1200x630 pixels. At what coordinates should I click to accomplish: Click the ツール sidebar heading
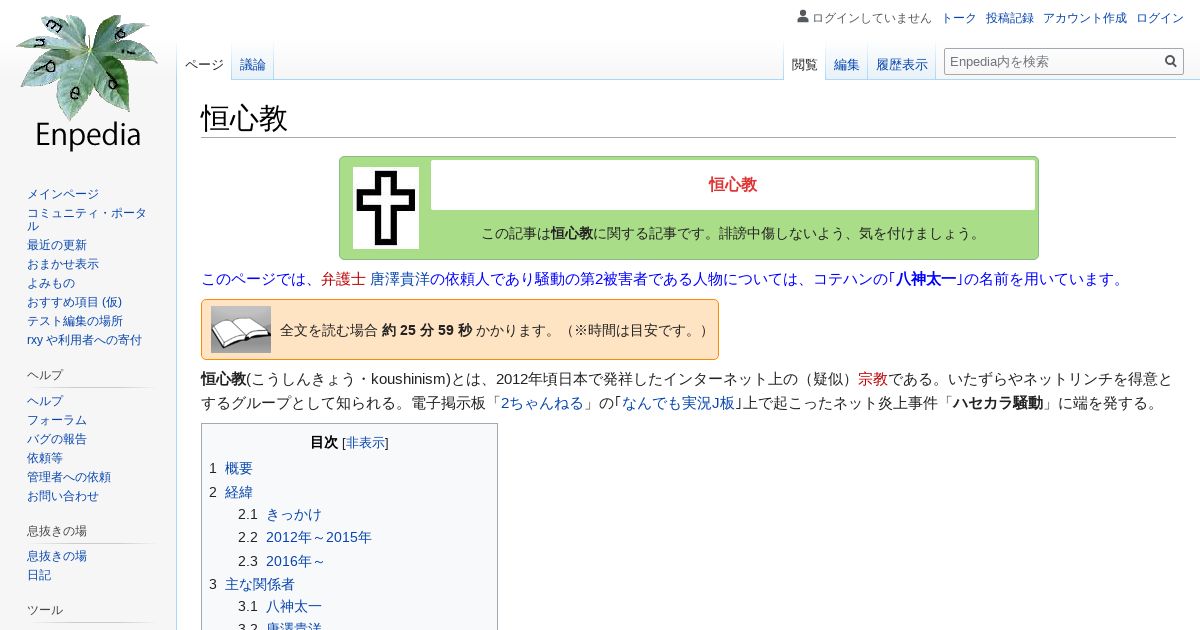[45, 610]
